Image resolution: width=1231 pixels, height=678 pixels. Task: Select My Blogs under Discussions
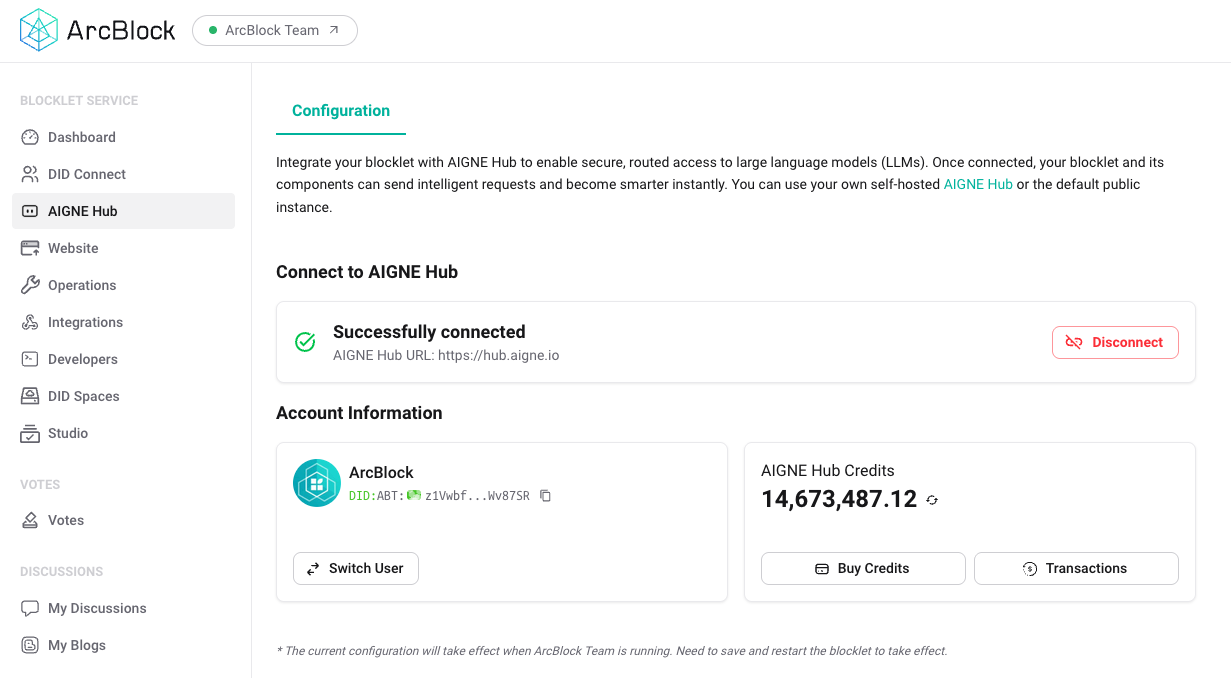coord(75,645)
